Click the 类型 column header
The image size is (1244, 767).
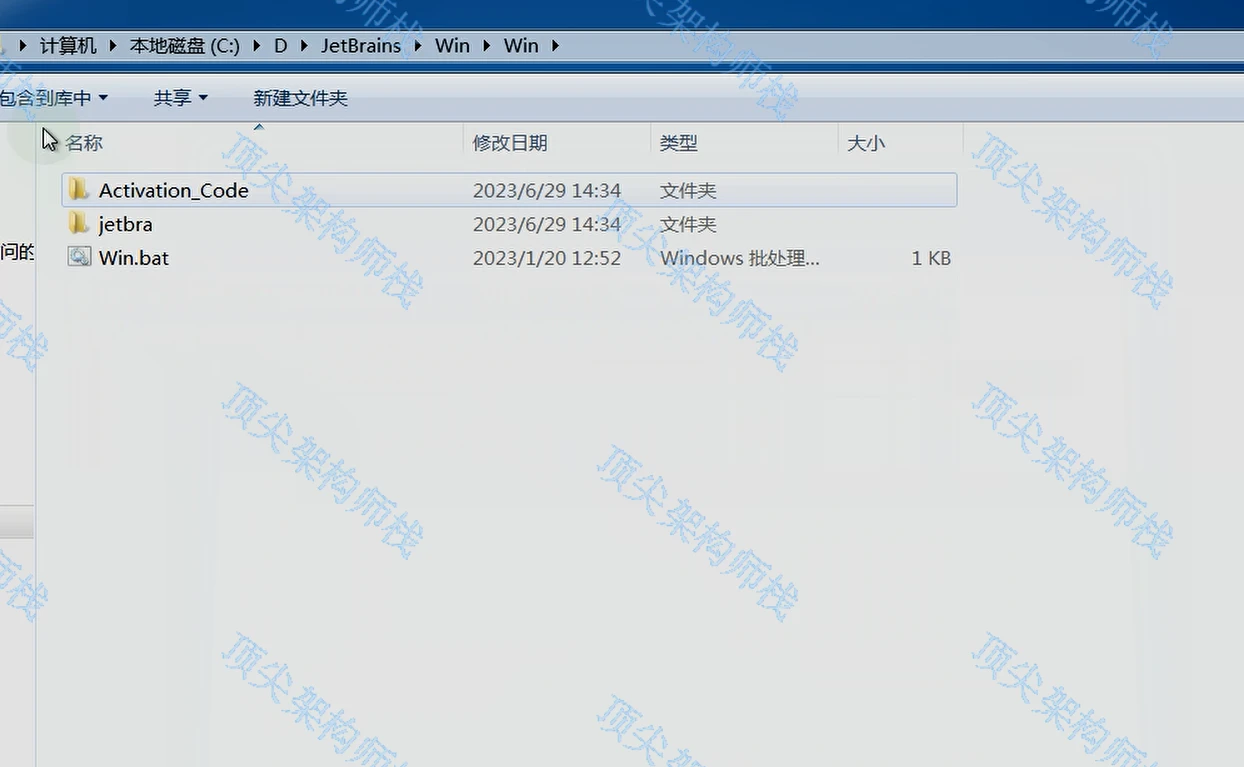point(678,143)
